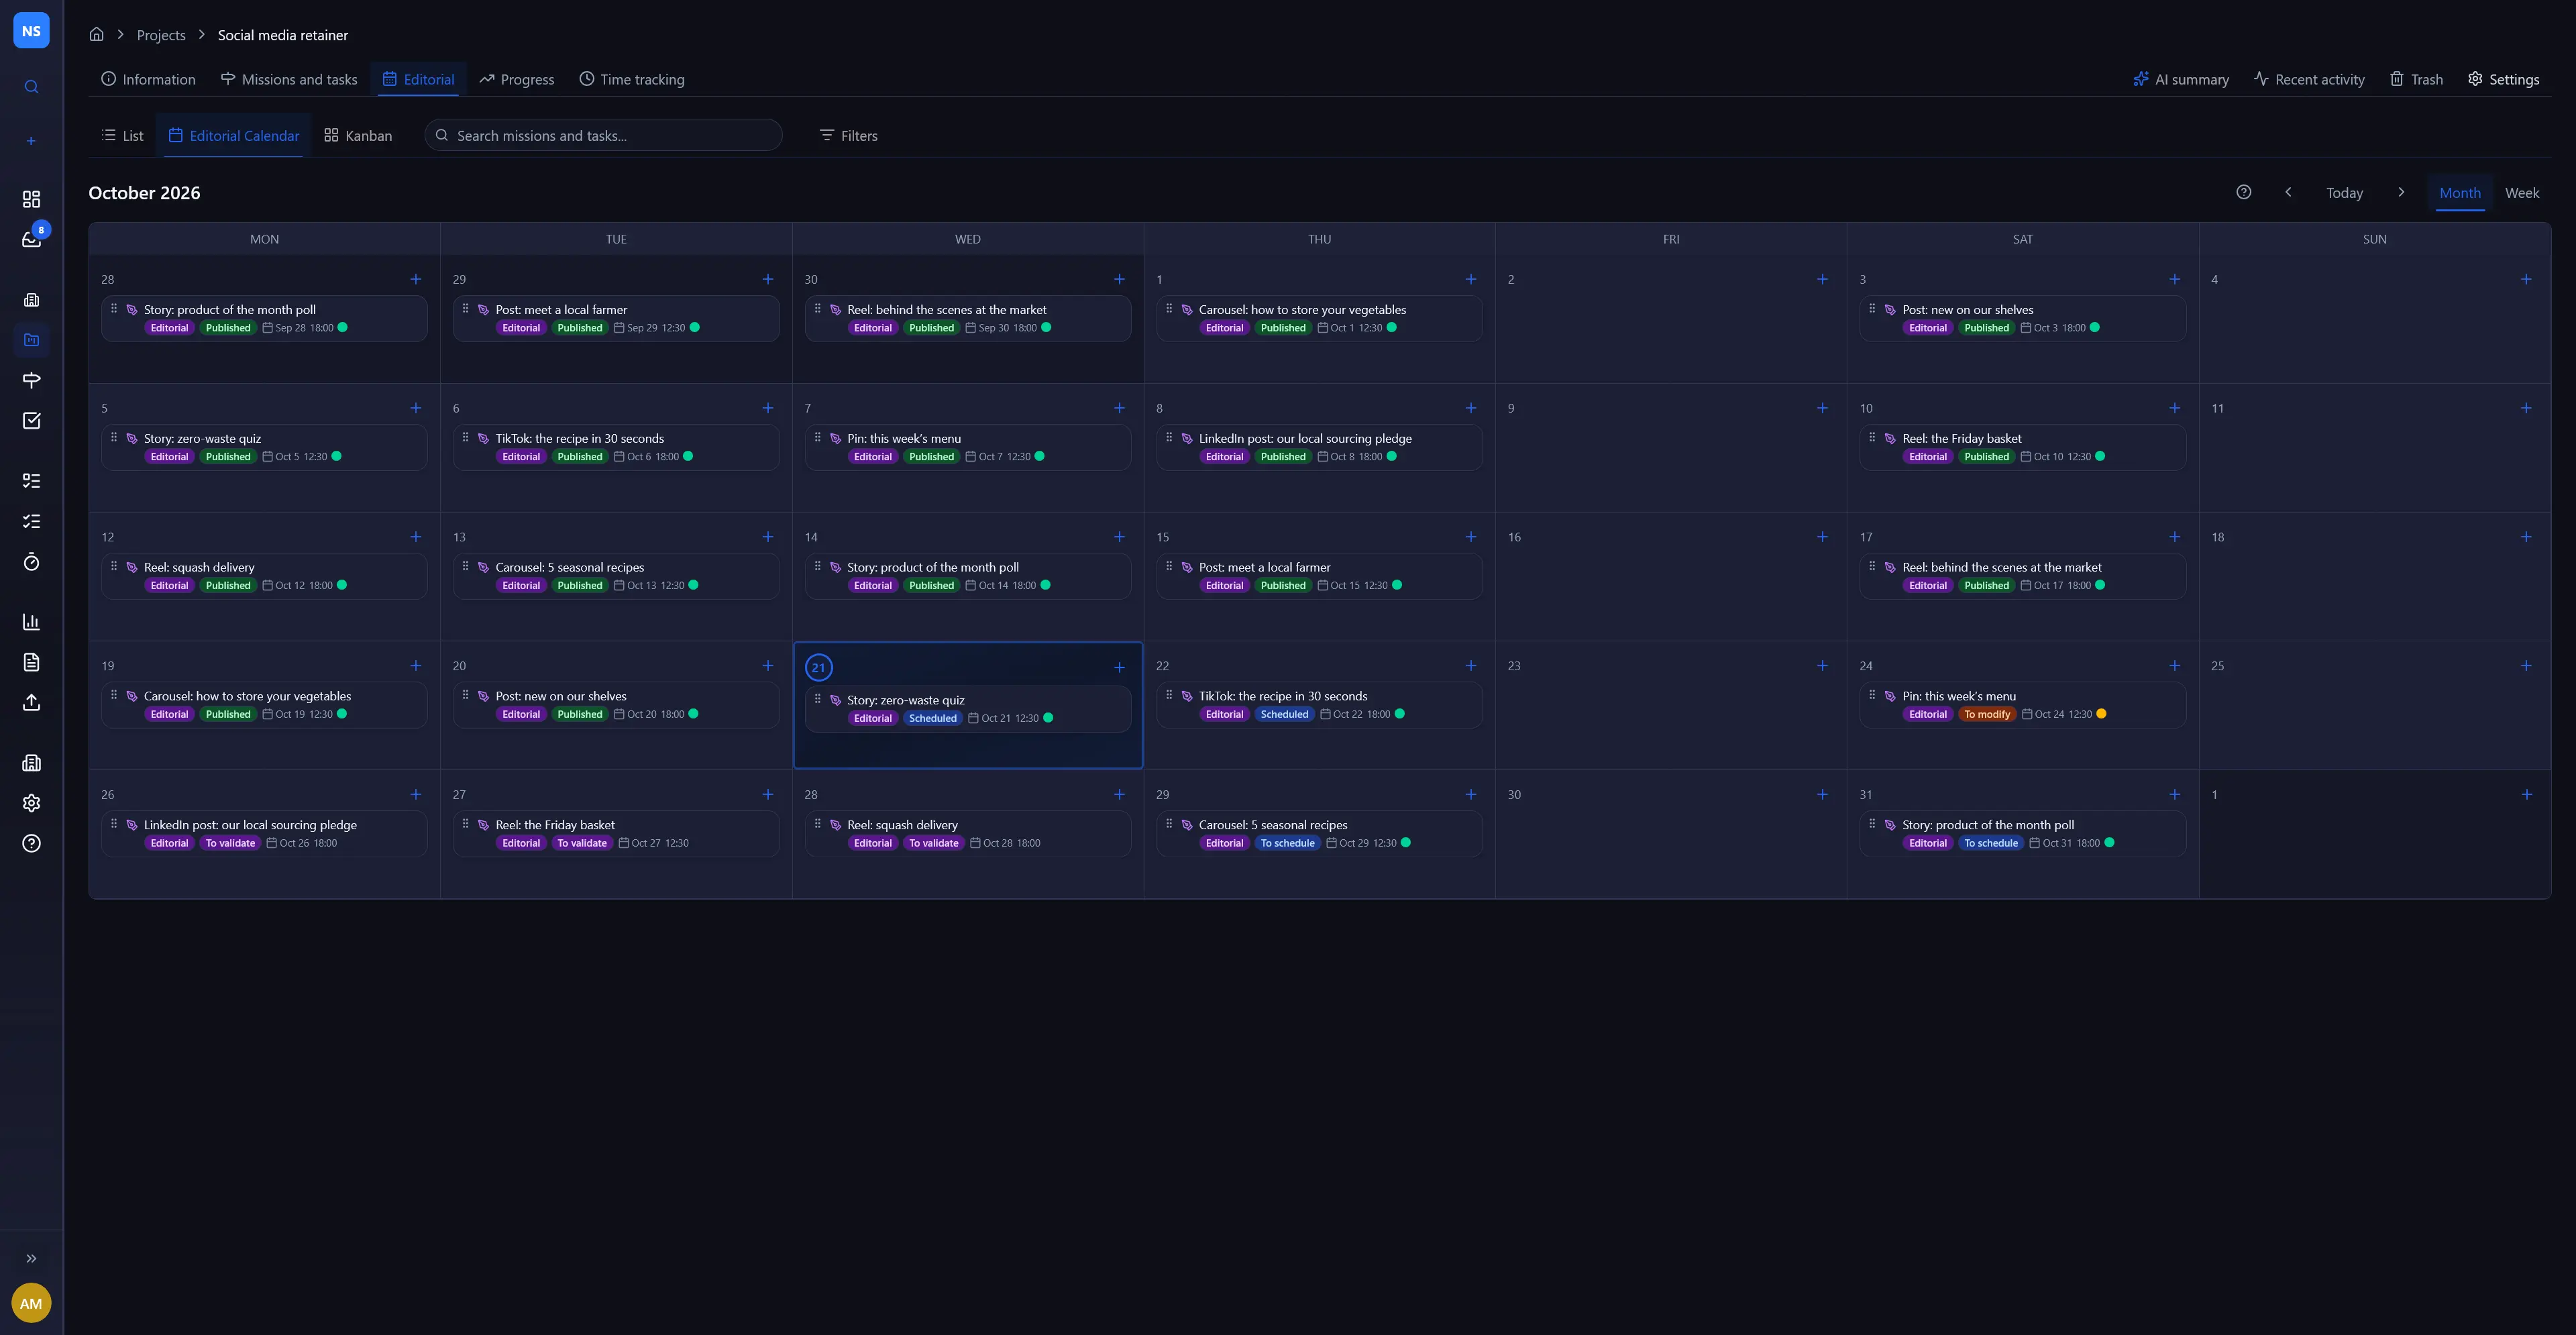2576x1335 pixels.
Task: Select the Month view toggle
Action: 2459,193
